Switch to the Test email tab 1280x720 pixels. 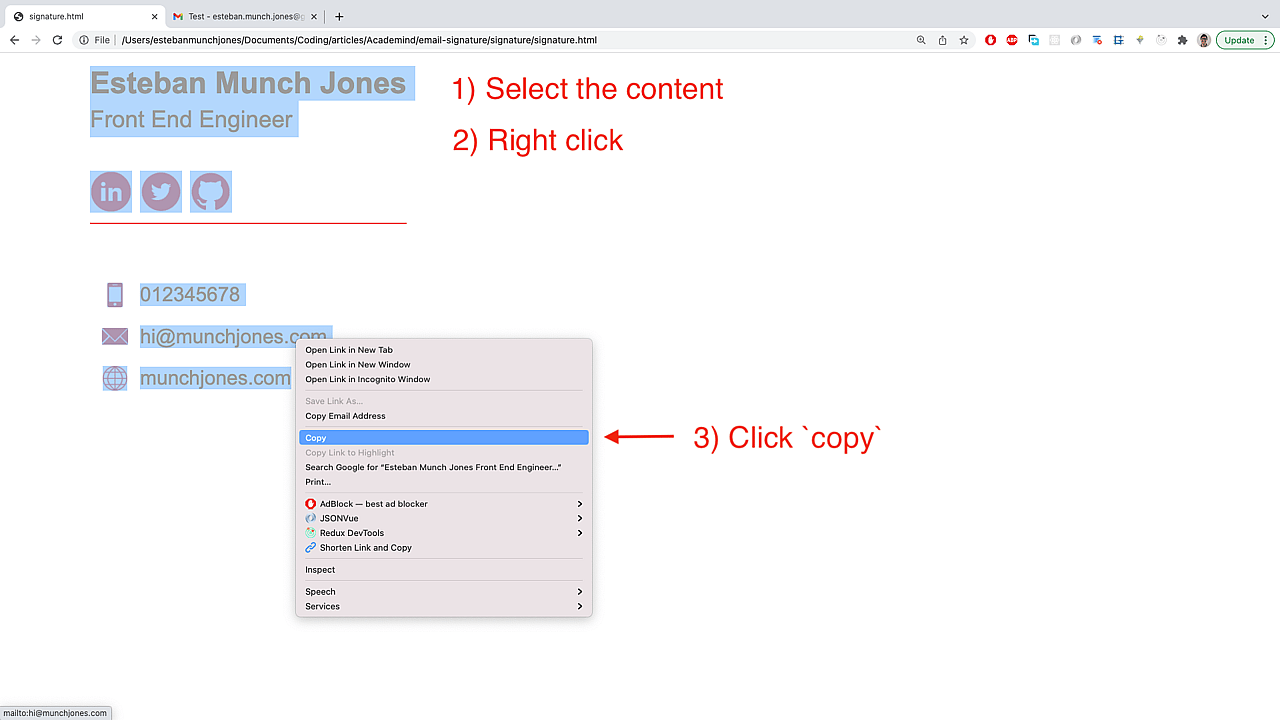coord(240,16)
